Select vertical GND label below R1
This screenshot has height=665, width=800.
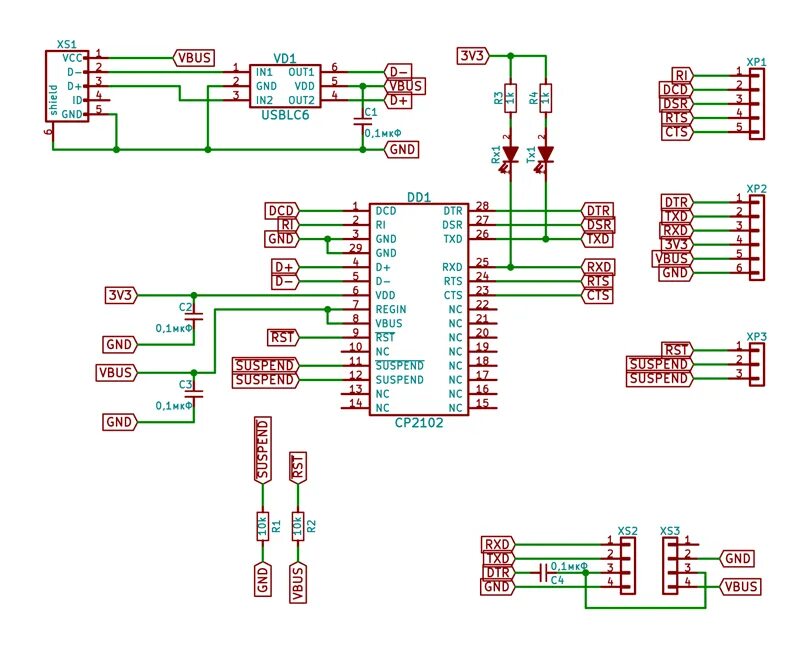pos(263,579)
